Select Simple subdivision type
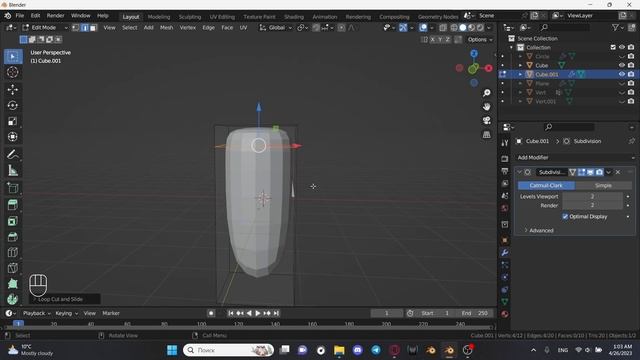The width and height of the screenshot is (640, 360). pyautogui.click(x=603, y=185)
